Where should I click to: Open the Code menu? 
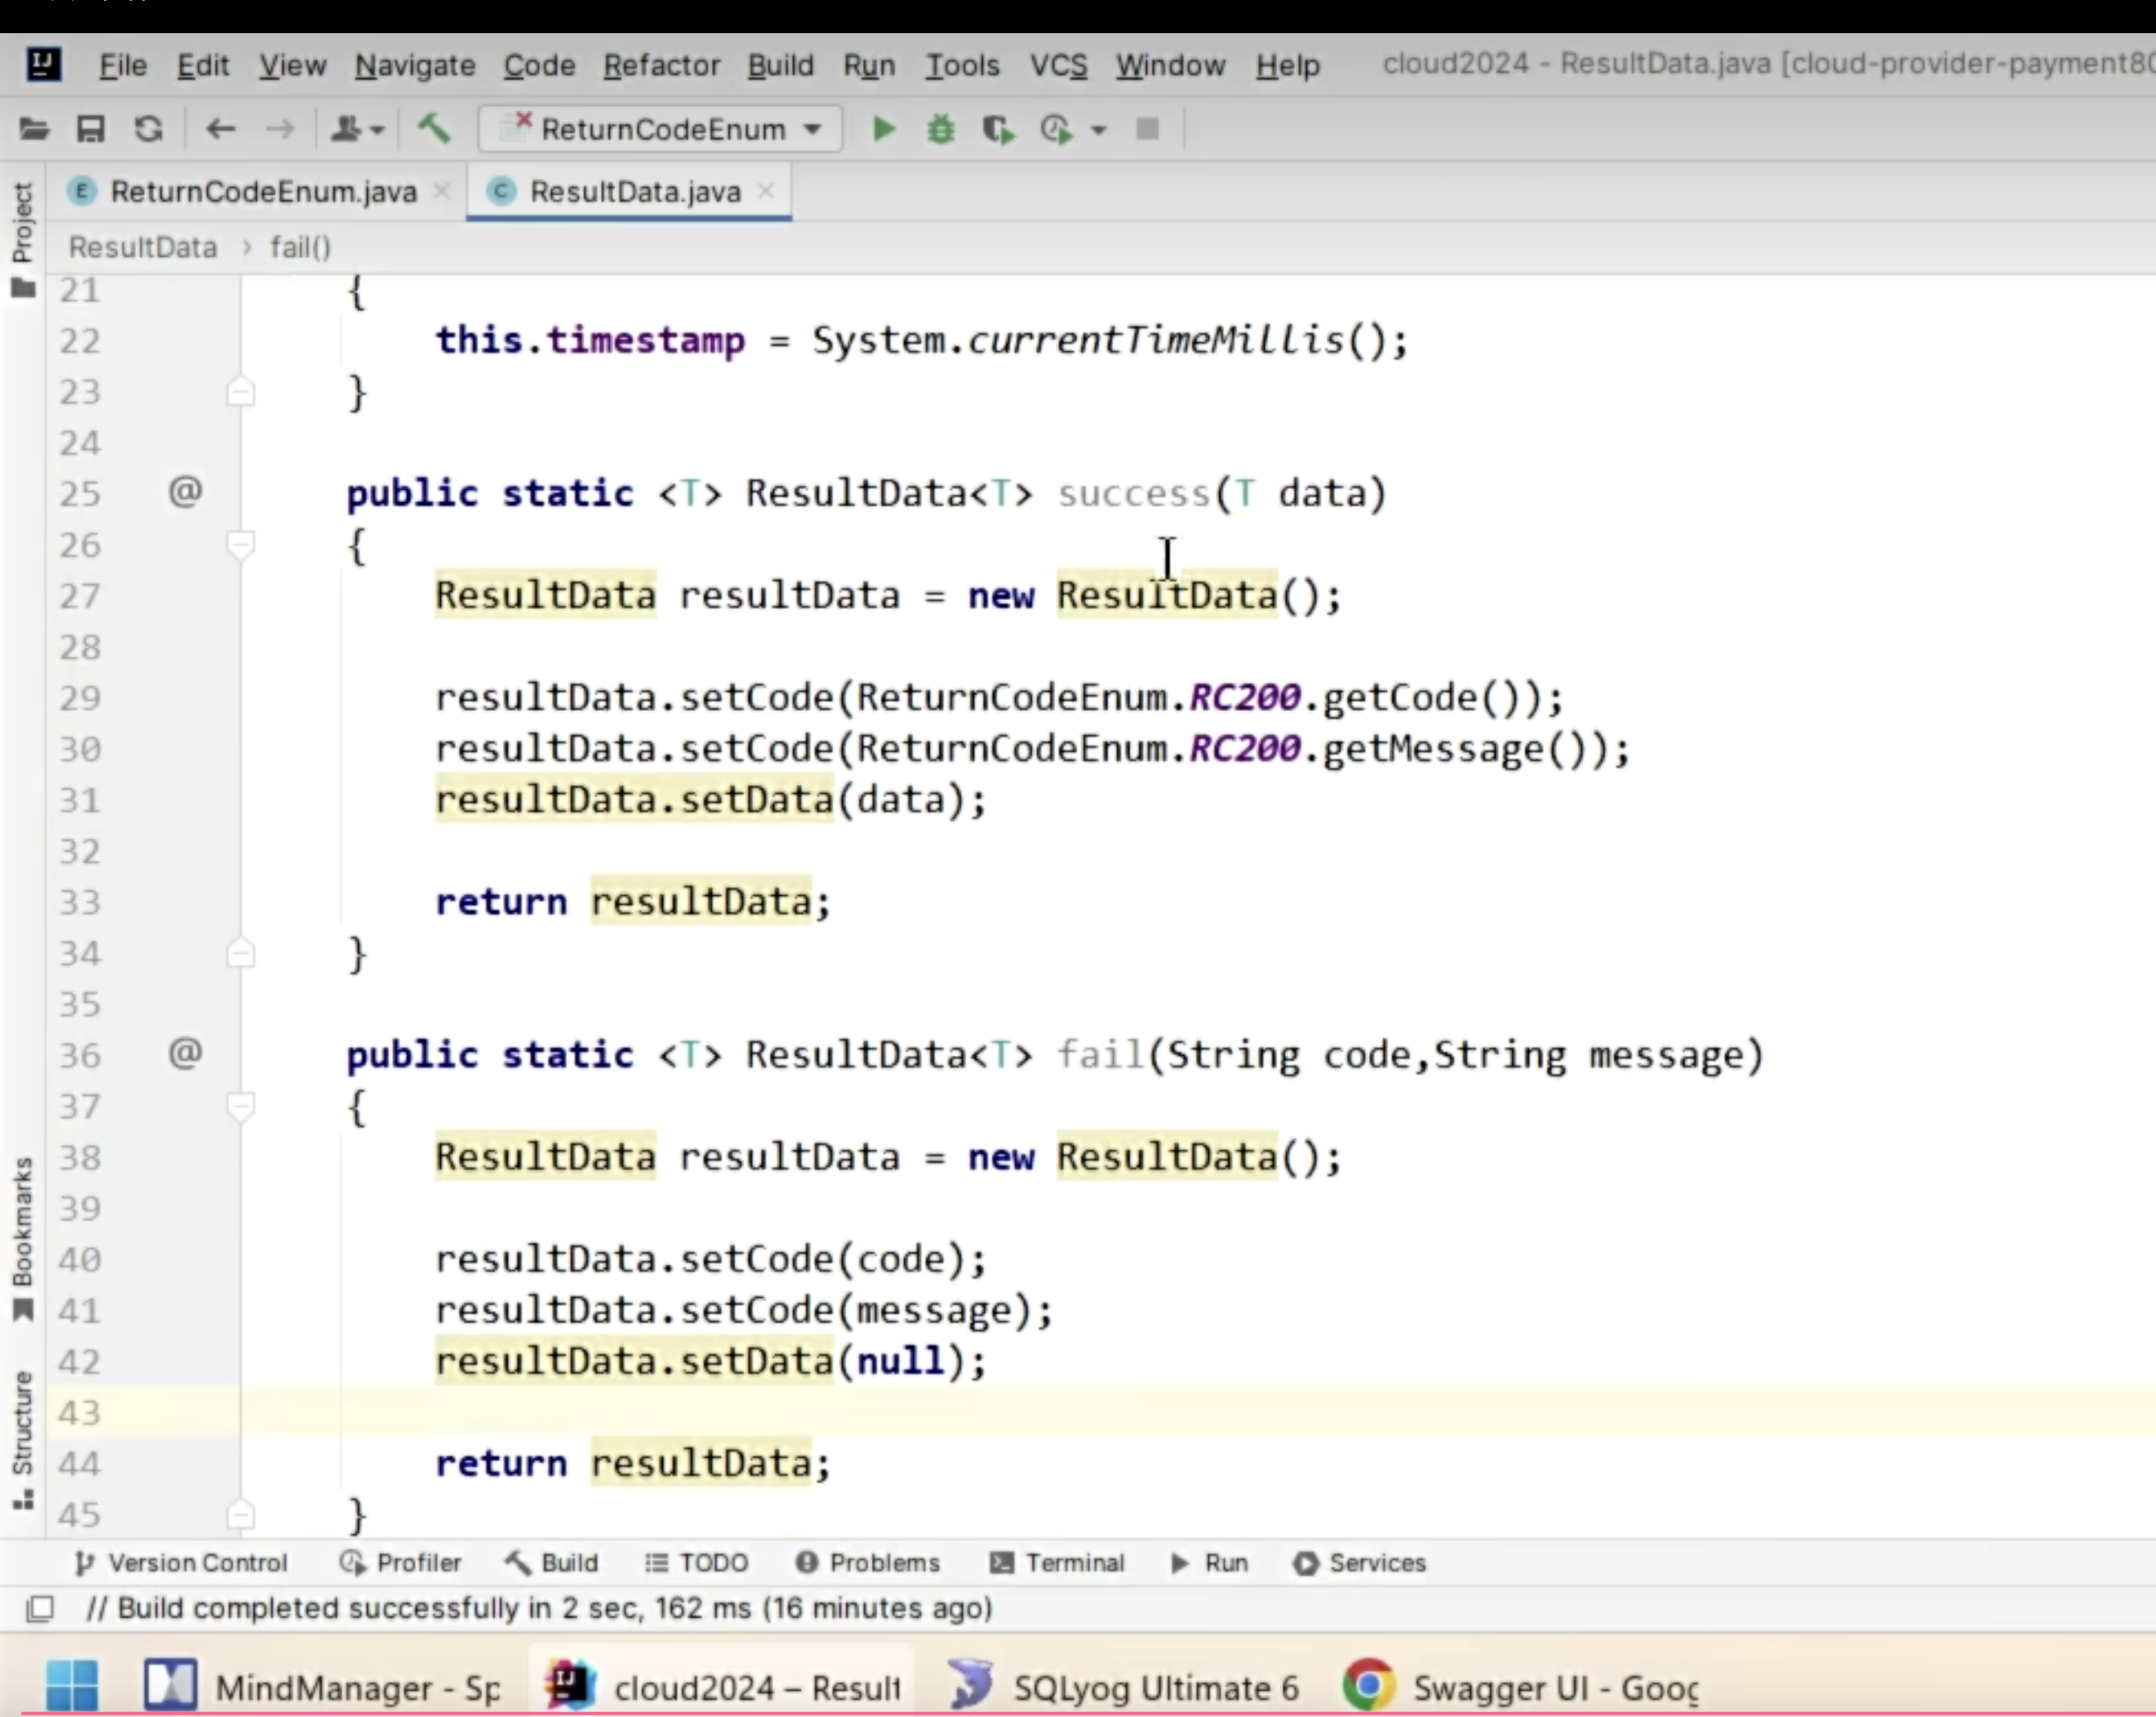(x=539, y=65)
